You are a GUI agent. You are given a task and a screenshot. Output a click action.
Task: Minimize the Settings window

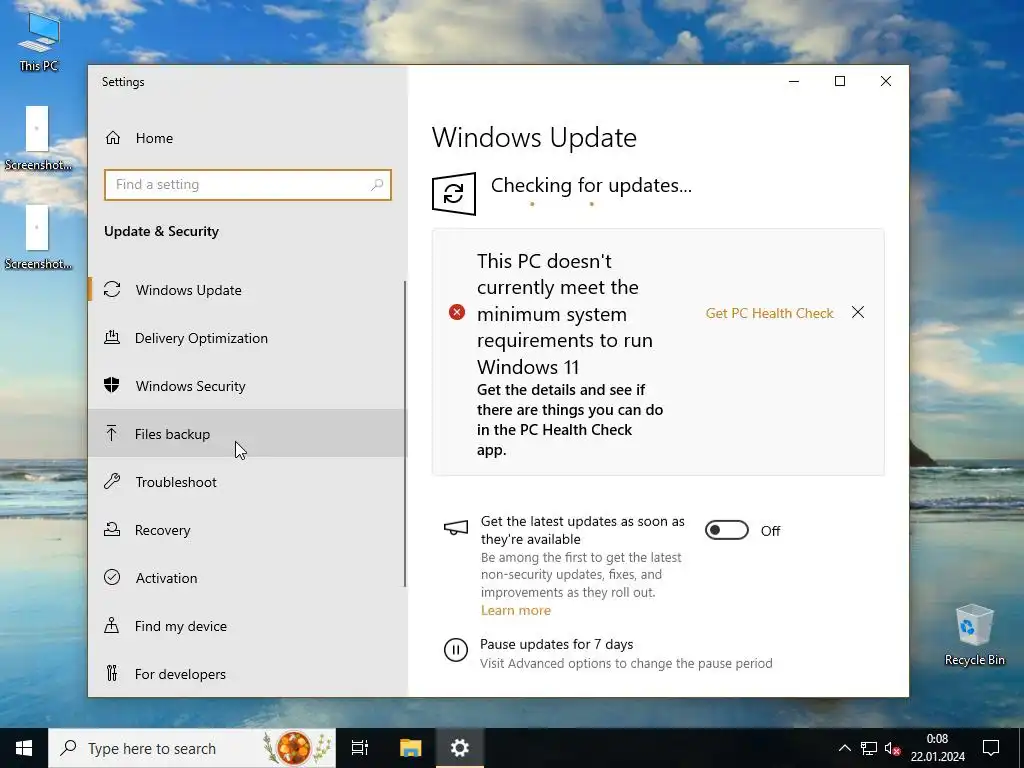coord(794,81)
